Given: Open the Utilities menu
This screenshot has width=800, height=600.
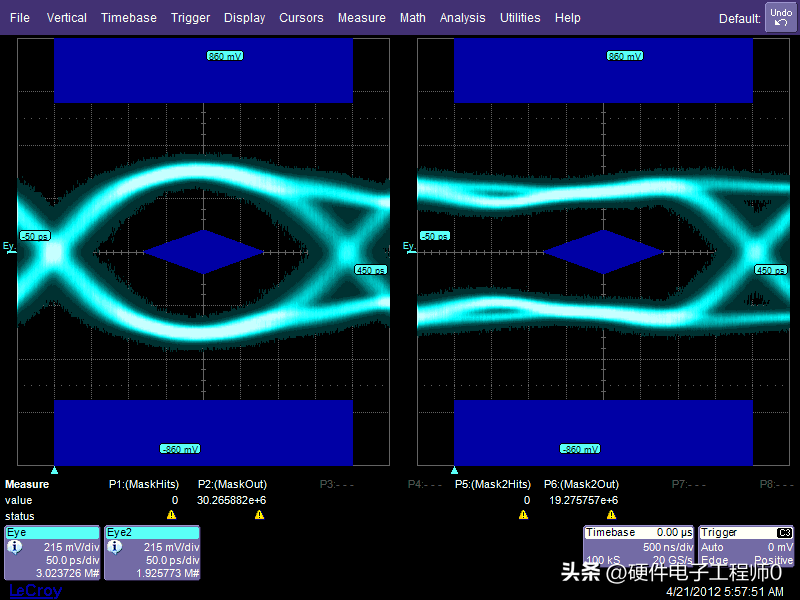Looking at the screenshot, I should coord(520,18).
